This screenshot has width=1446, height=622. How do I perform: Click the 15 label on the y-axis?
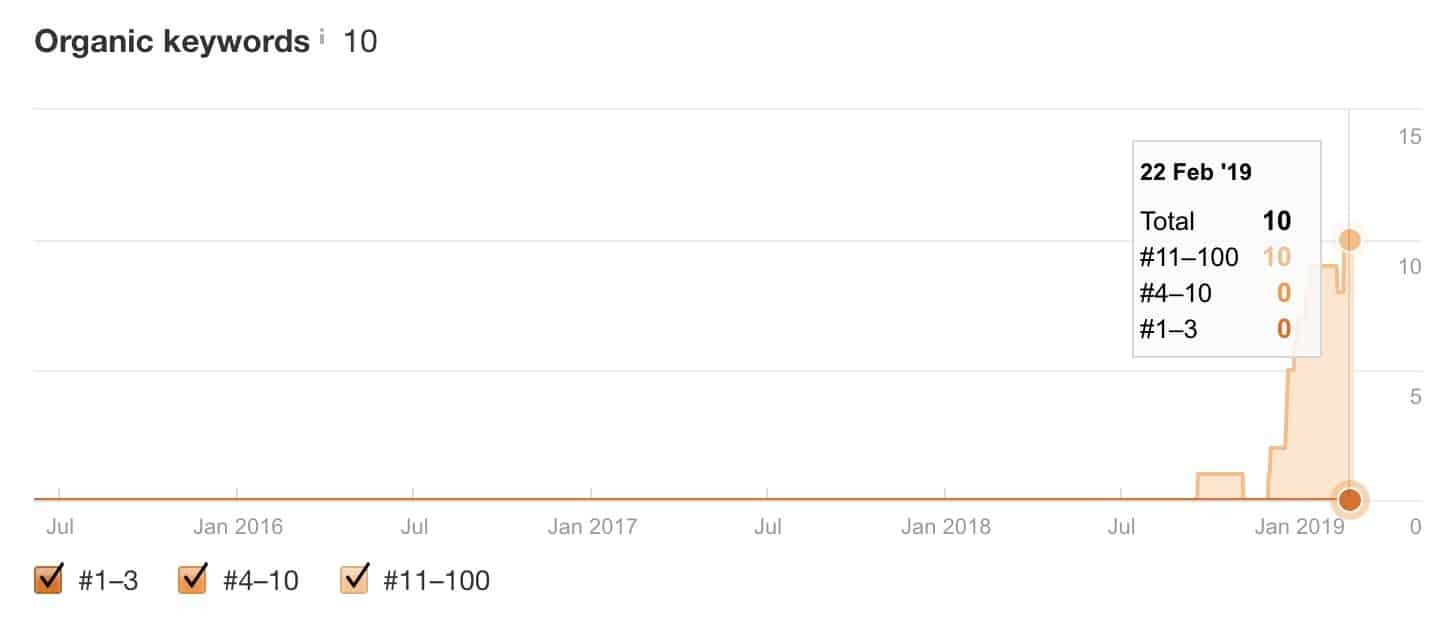point(1409,136)
